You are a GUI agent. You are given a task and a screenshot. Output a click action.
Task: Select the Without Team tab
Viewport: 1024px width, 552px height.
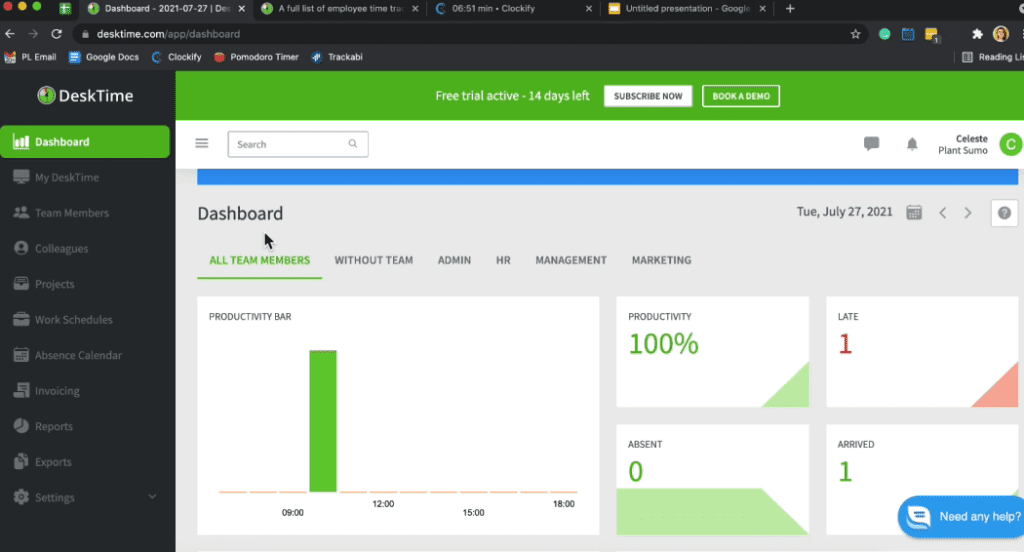[373, 260]
